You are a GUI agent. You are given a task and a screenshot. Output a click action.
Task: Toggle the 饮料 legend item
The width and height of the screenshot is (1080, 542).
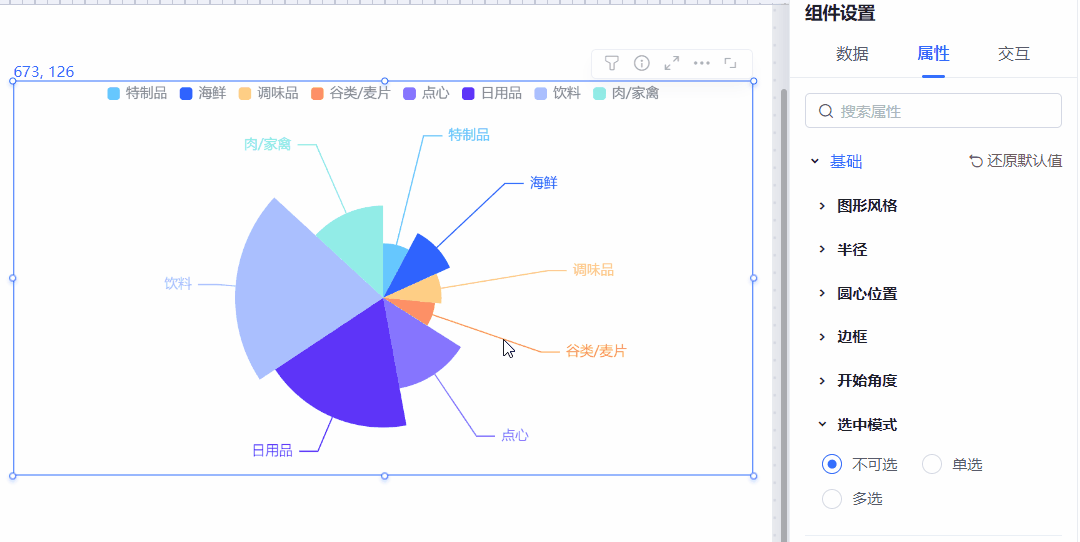[558, 94]
